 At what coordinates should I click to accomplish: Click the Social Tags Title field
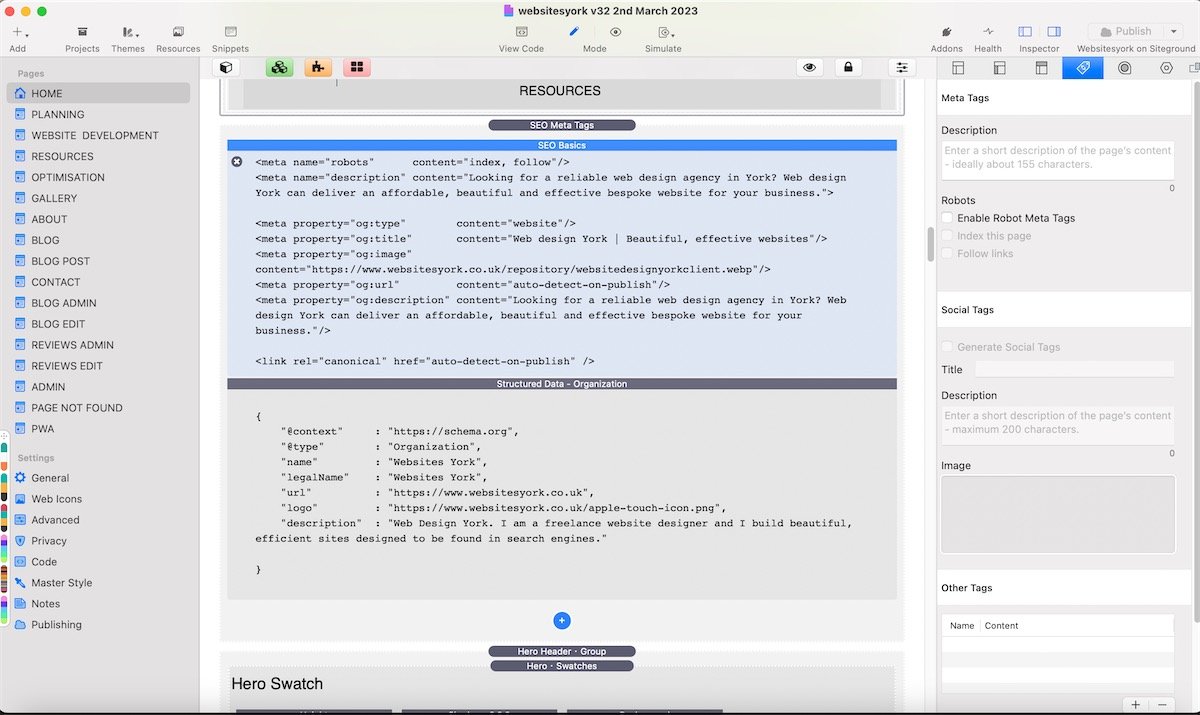coord(1074,370)
